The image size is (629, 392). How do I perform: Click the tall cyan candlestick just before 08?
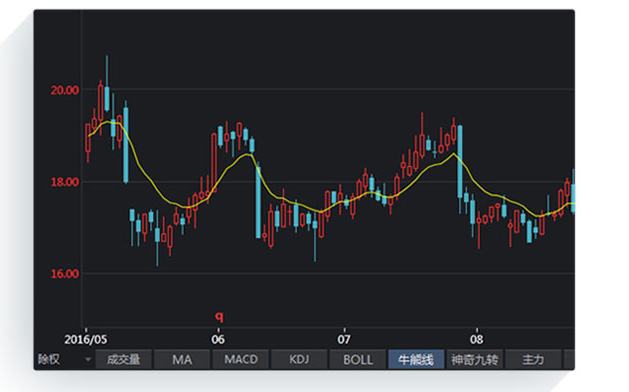click(x=460, y=161)
